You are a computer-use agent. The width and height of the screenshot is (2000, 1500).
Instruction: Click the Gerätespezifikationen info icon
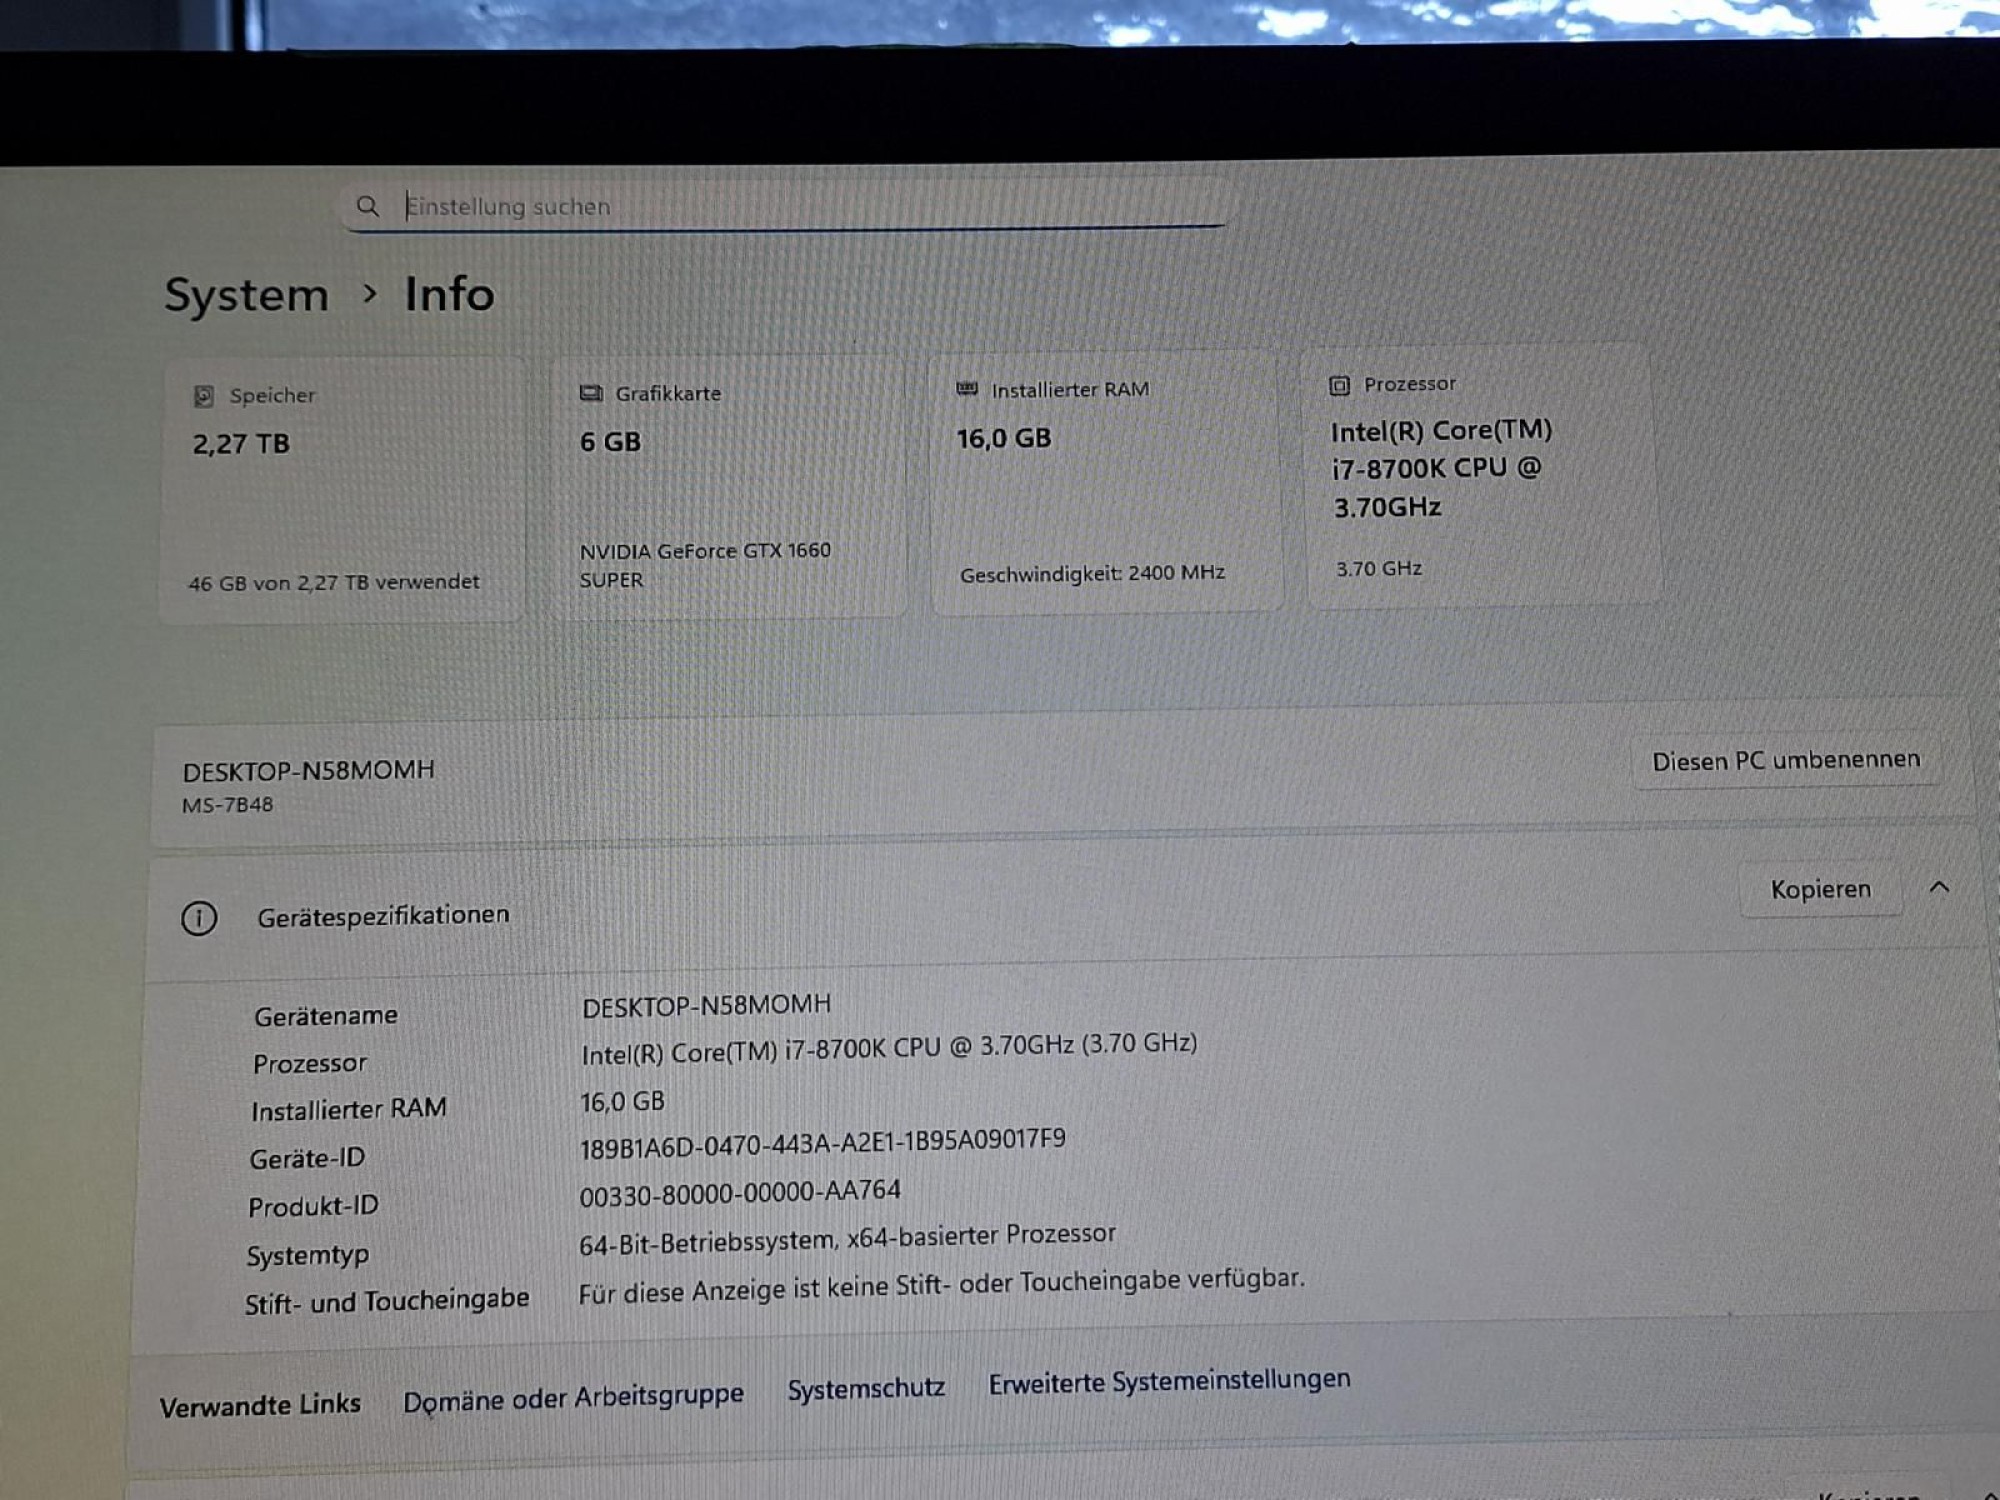(199, 918)
